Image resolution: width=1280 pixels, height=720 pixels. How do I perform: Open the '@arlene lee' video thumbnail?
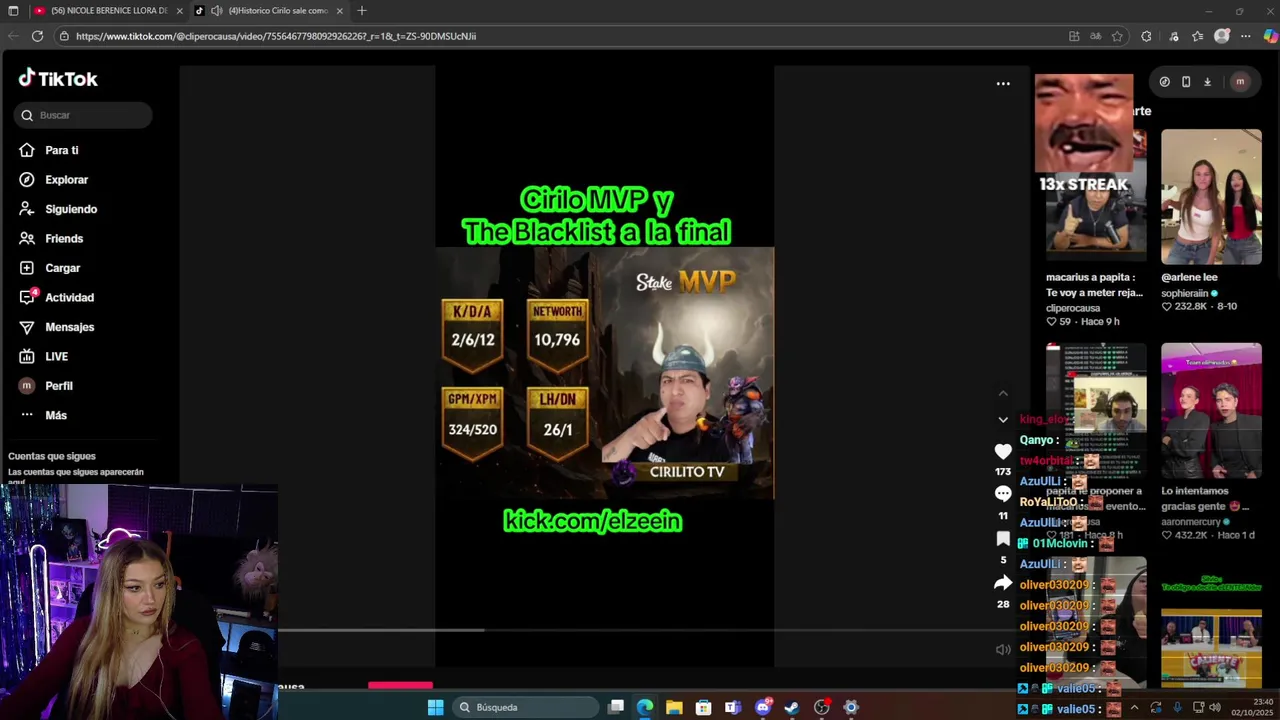coord(1211,196)
